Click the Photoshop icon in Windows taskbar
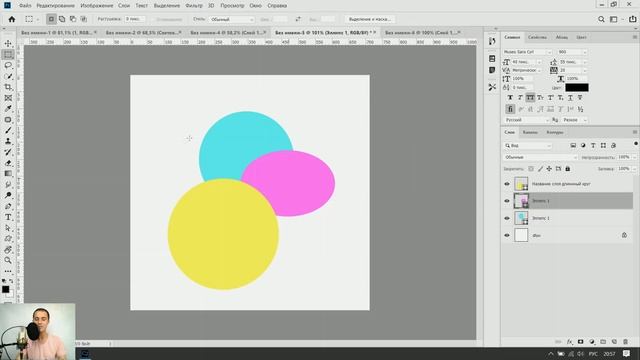 (x=85, y=354)
